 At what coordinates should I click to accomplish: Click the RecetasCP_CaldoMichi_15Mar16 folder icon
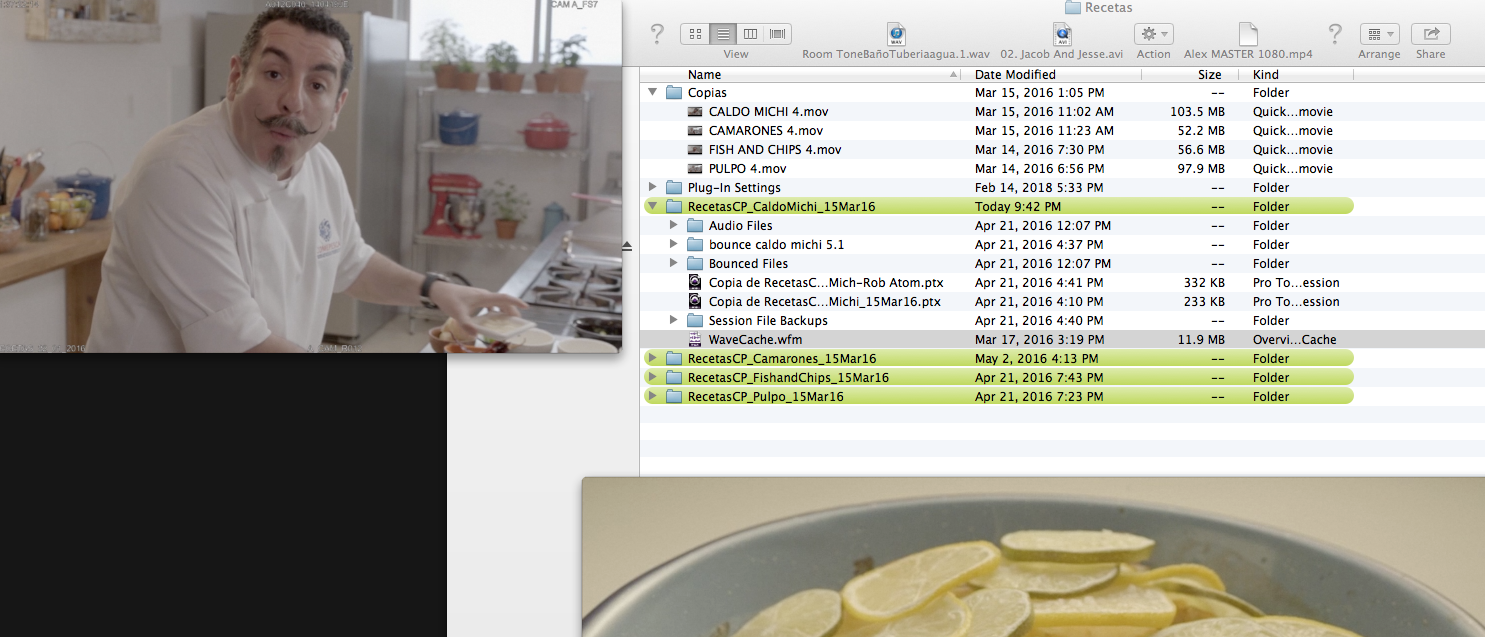click(x=674, y=206)
